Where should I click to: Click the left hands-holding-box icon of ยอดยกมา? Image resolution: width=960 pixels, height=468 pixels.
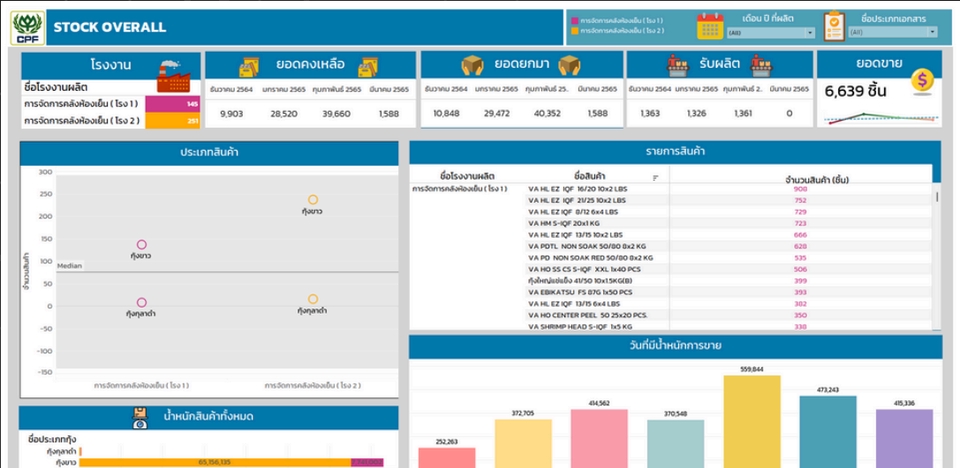[x=472, y=65]
